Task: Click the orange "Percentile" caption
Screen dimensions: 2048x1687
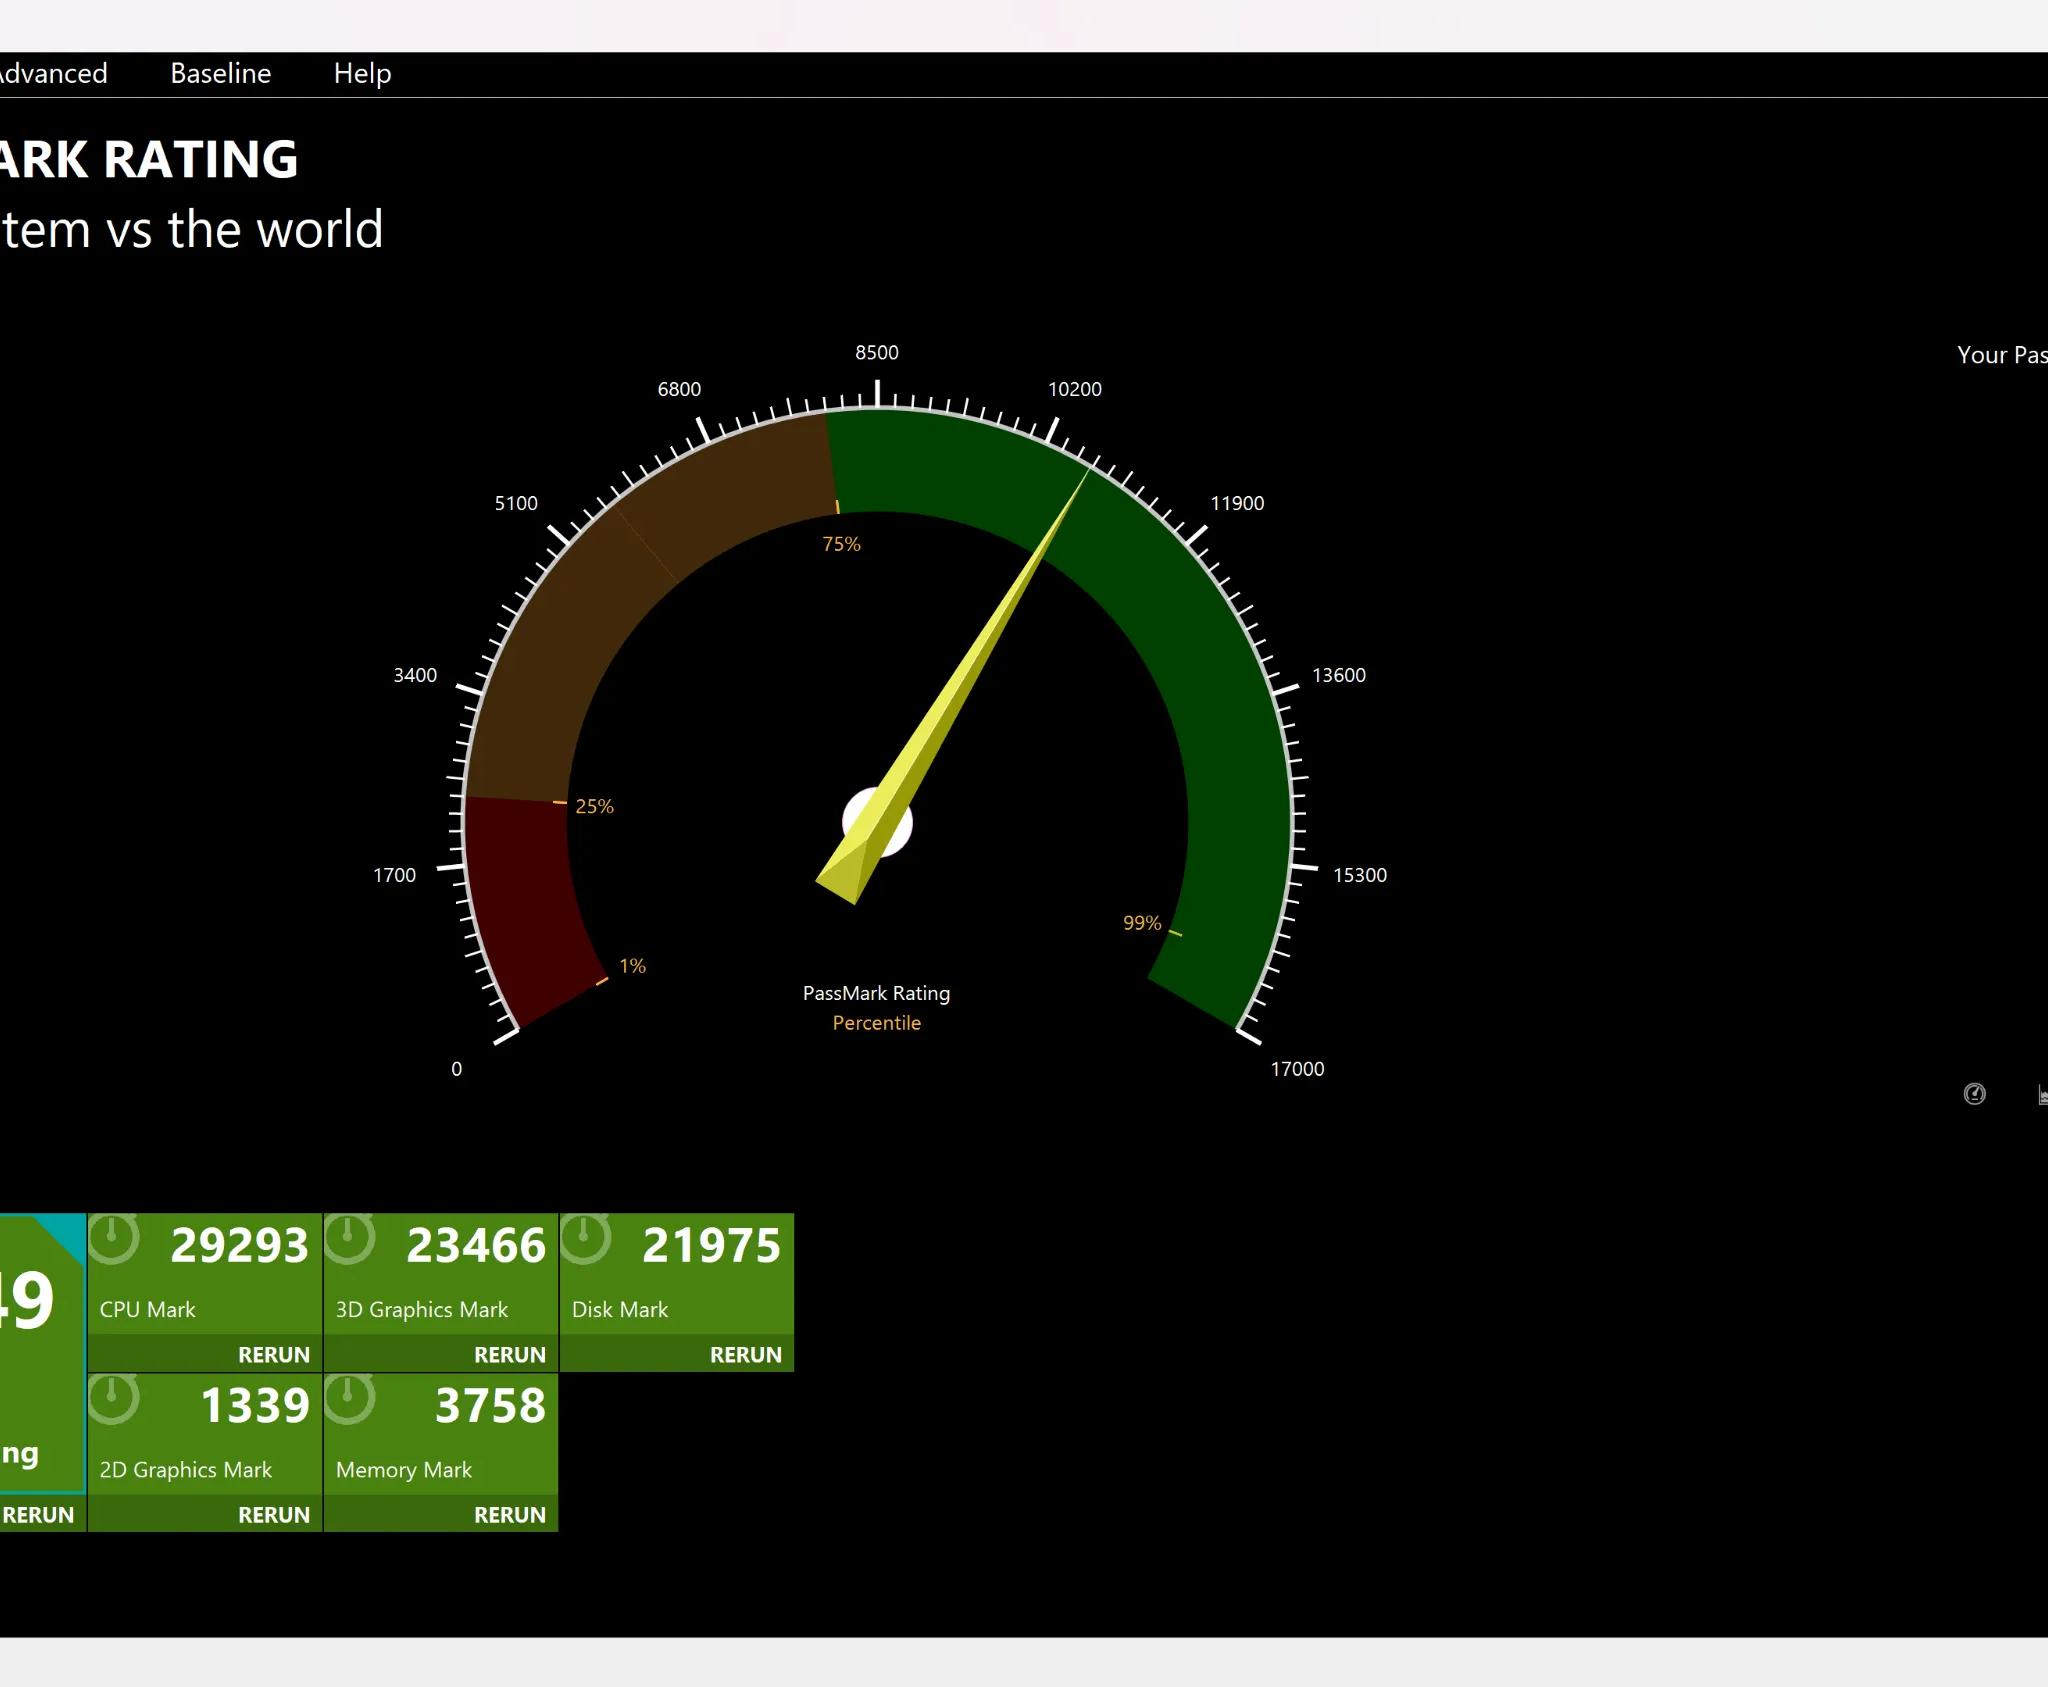Action: pyautogui.click(x=877, y=1023)
